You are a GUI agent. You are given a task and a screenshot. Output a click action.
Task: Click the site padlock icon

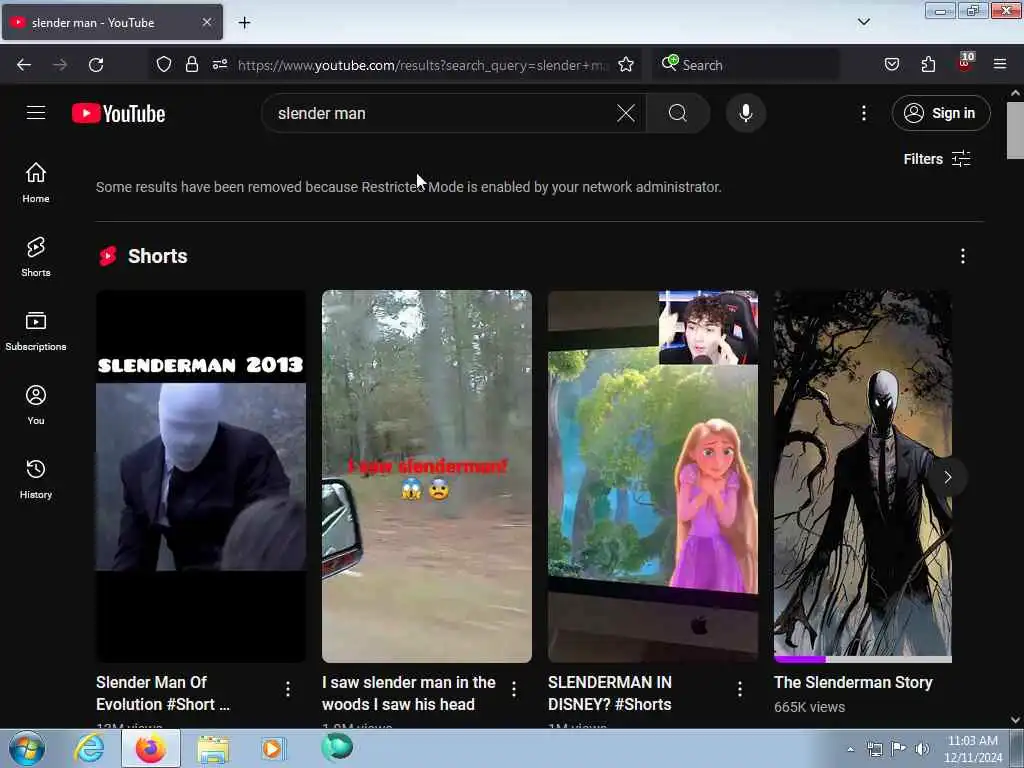(x=191, y=65)
